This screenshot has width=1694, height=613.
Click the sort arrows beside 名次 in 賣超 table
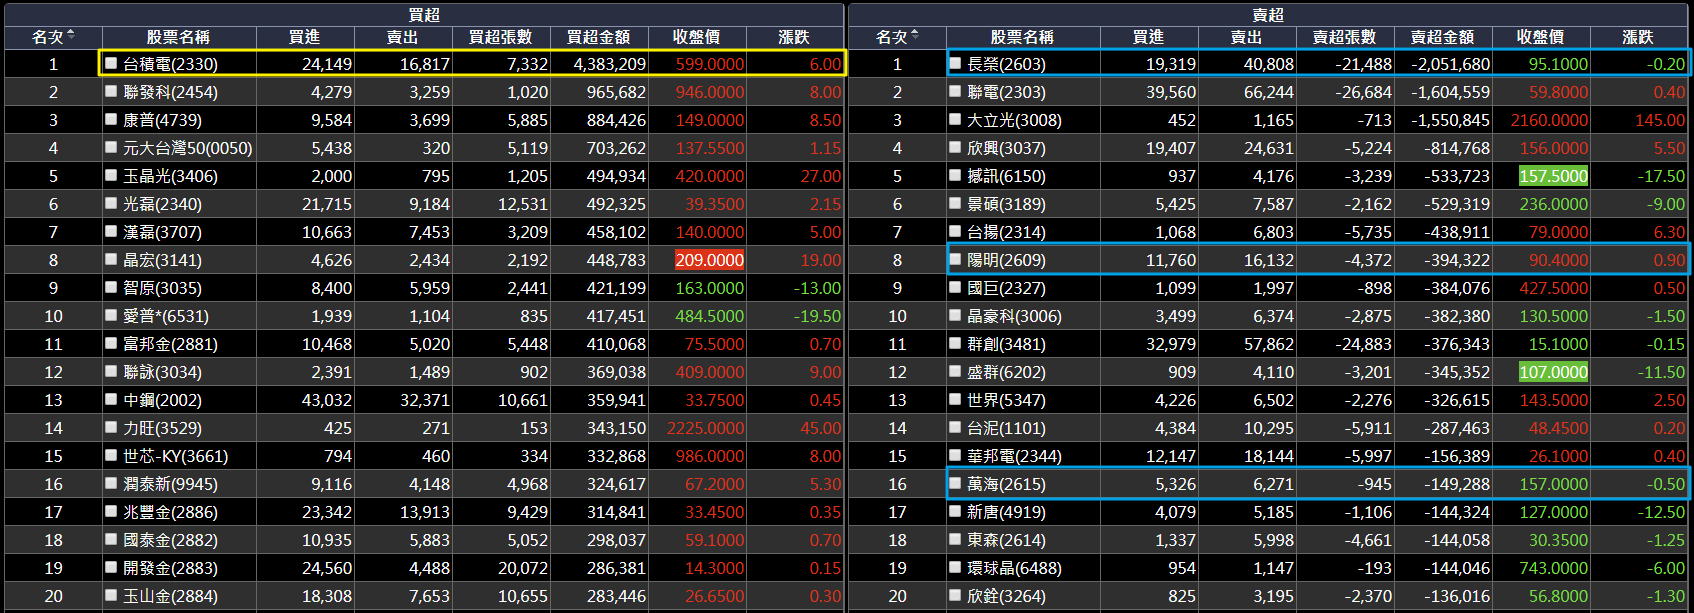(915, 36)
